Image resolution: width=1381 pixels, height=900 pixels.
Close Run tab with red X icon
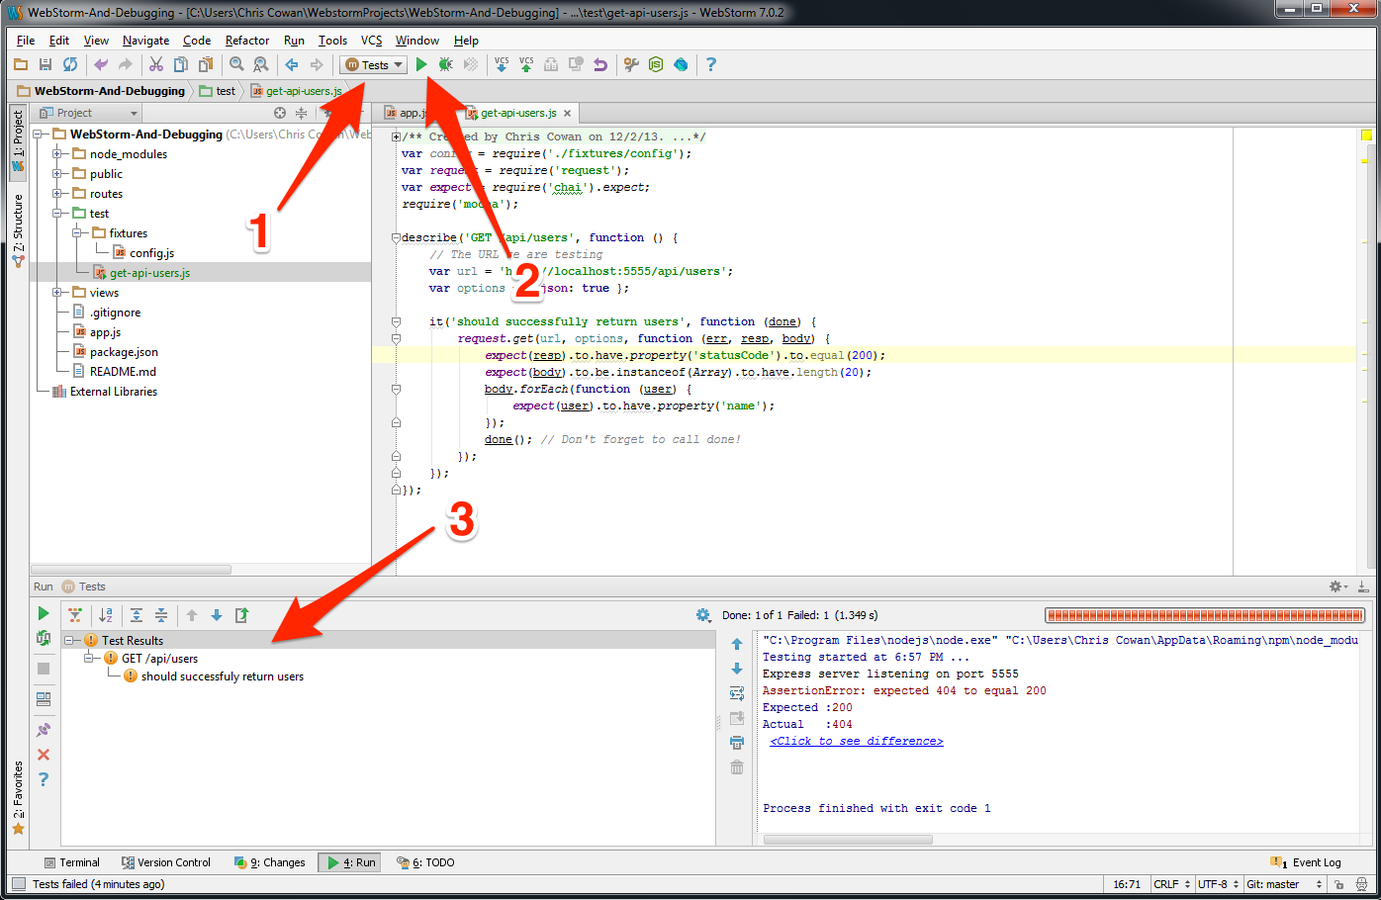click(43, 754)
